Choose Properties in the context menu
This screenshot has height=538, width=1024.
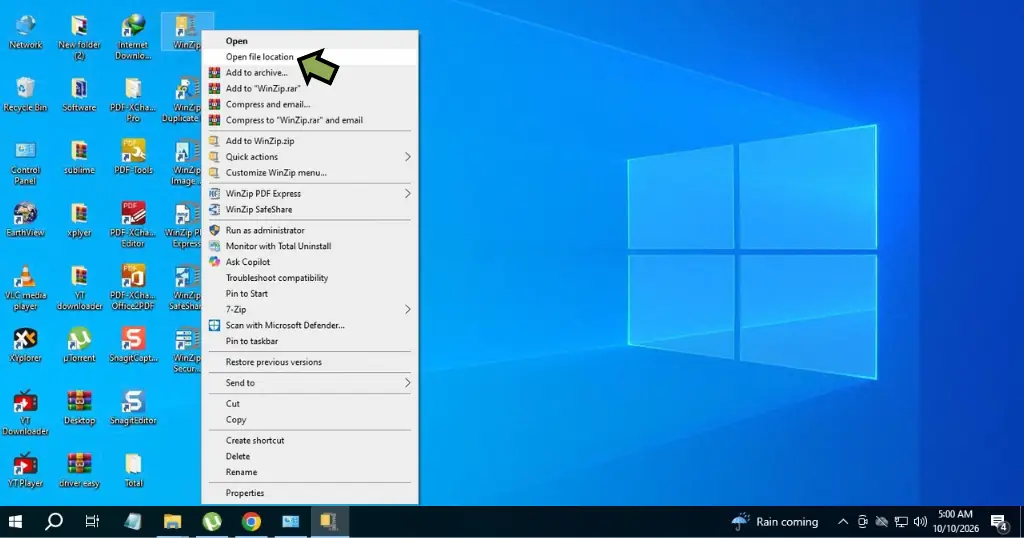point(310,493)
